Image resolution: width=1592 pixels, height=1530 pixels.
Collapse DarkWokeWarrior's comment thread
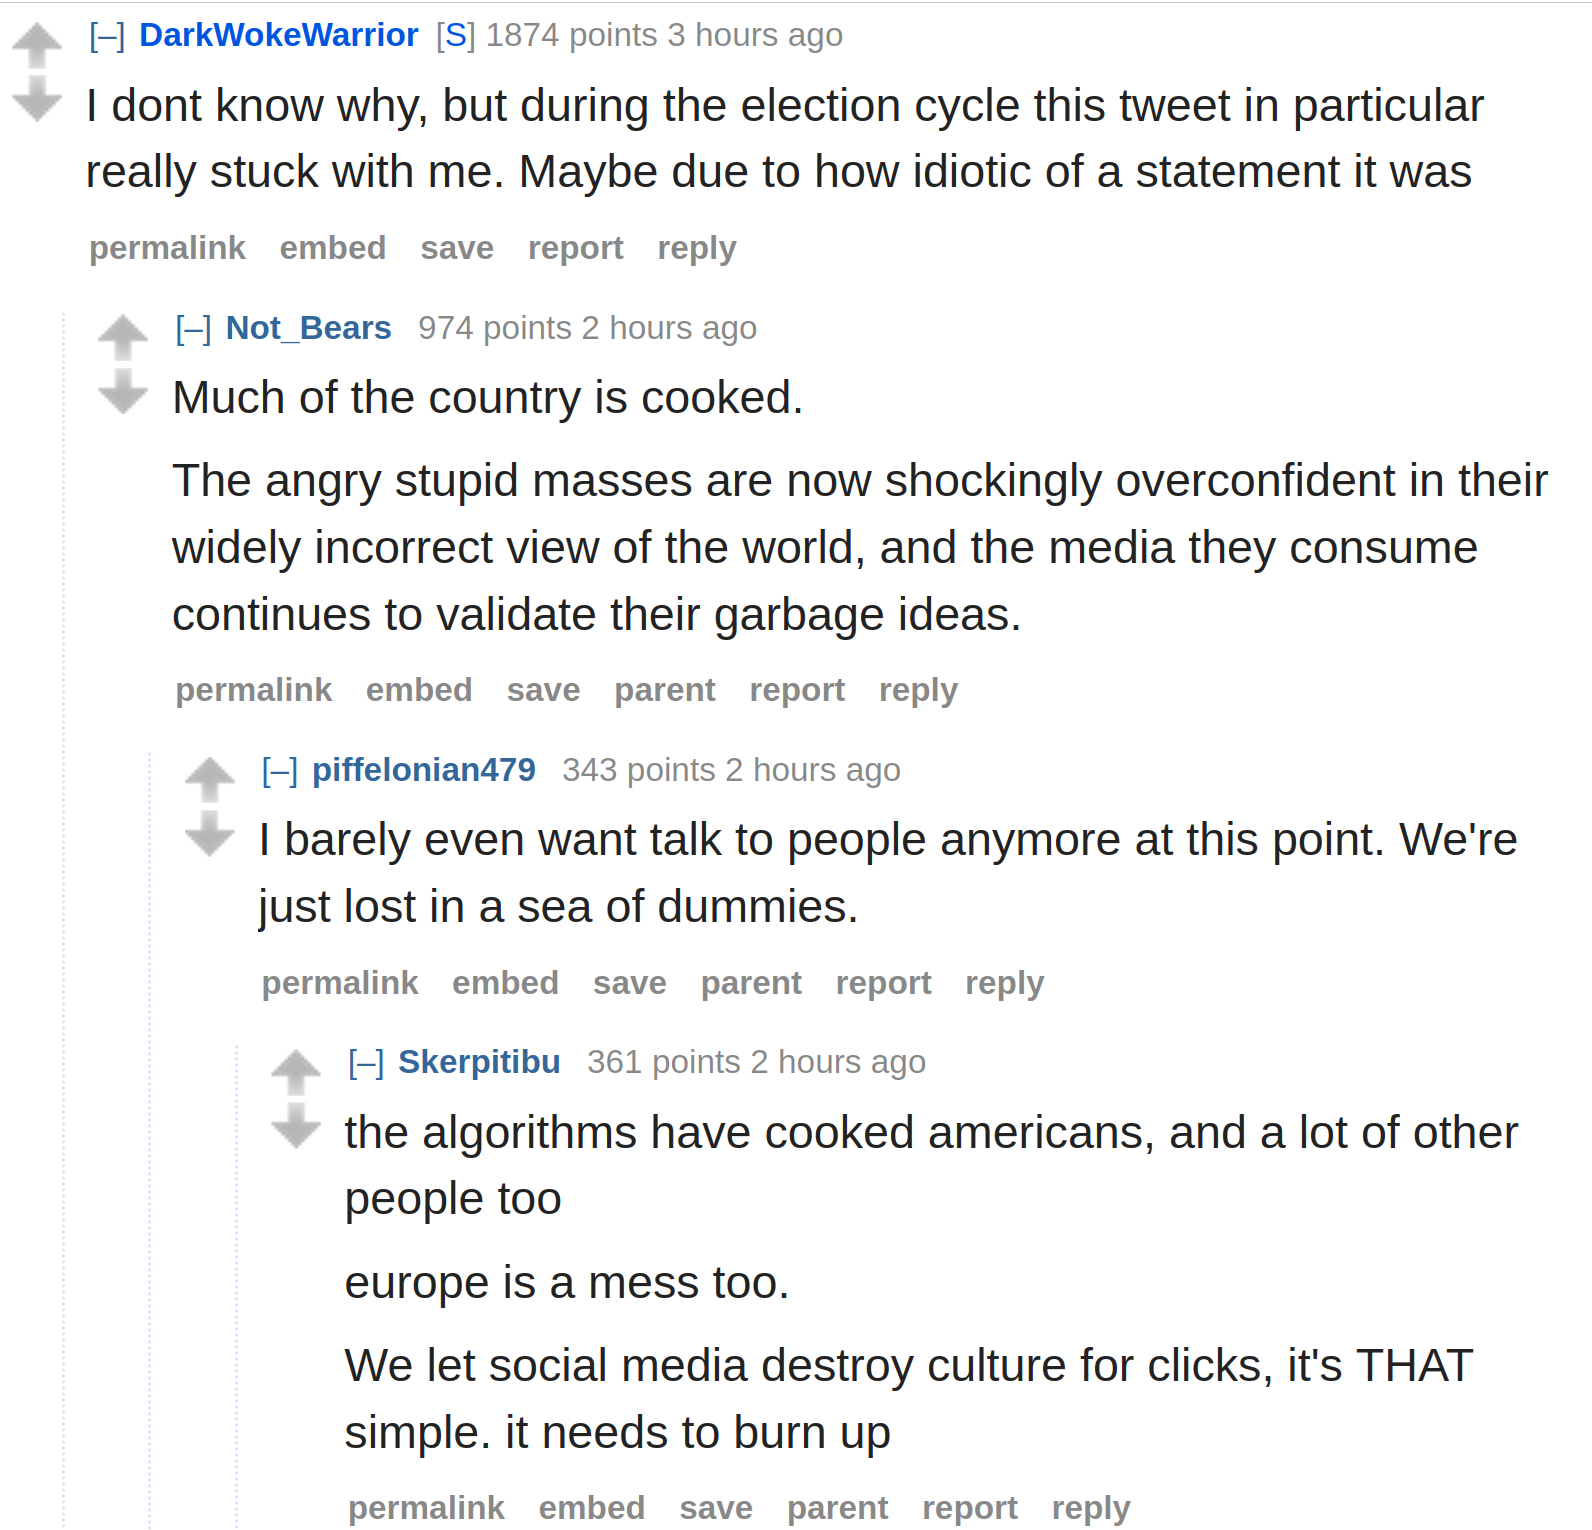tap(107, 36)
